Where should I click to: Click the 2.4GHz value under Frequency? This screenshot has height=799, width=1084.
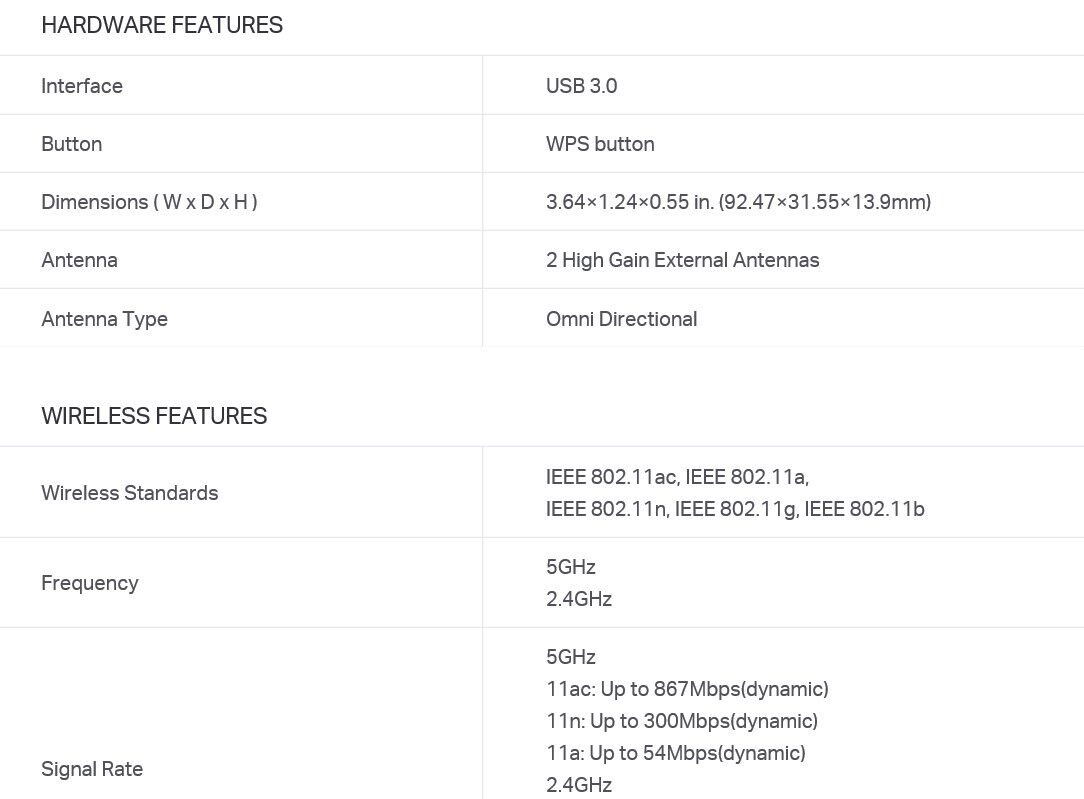(579, 599)
